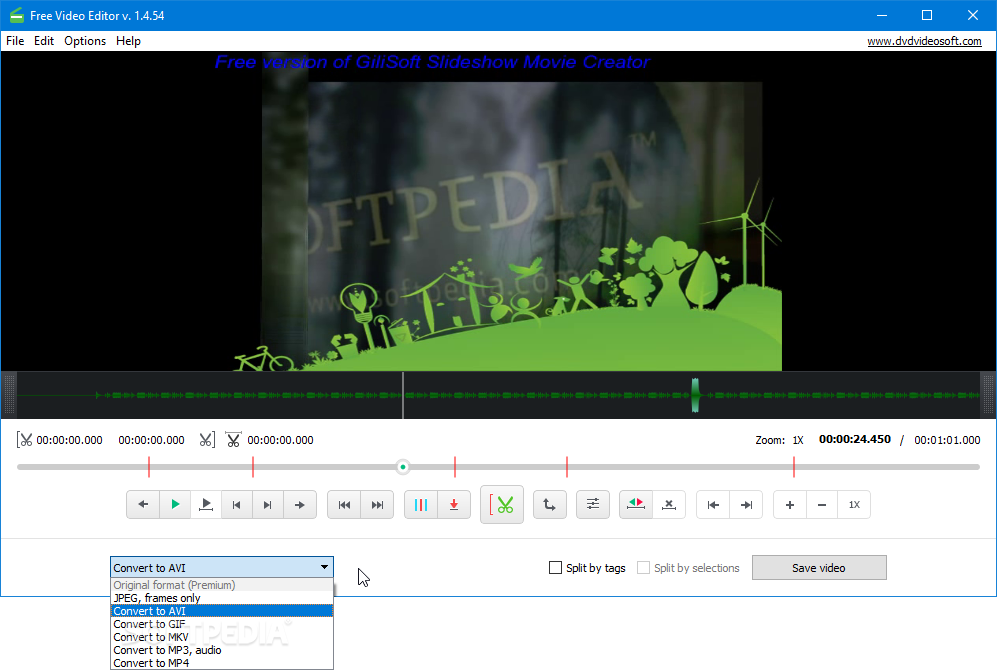
Task: Go to previous frame button
Action: pyautogui.click(x=237, y=505)
